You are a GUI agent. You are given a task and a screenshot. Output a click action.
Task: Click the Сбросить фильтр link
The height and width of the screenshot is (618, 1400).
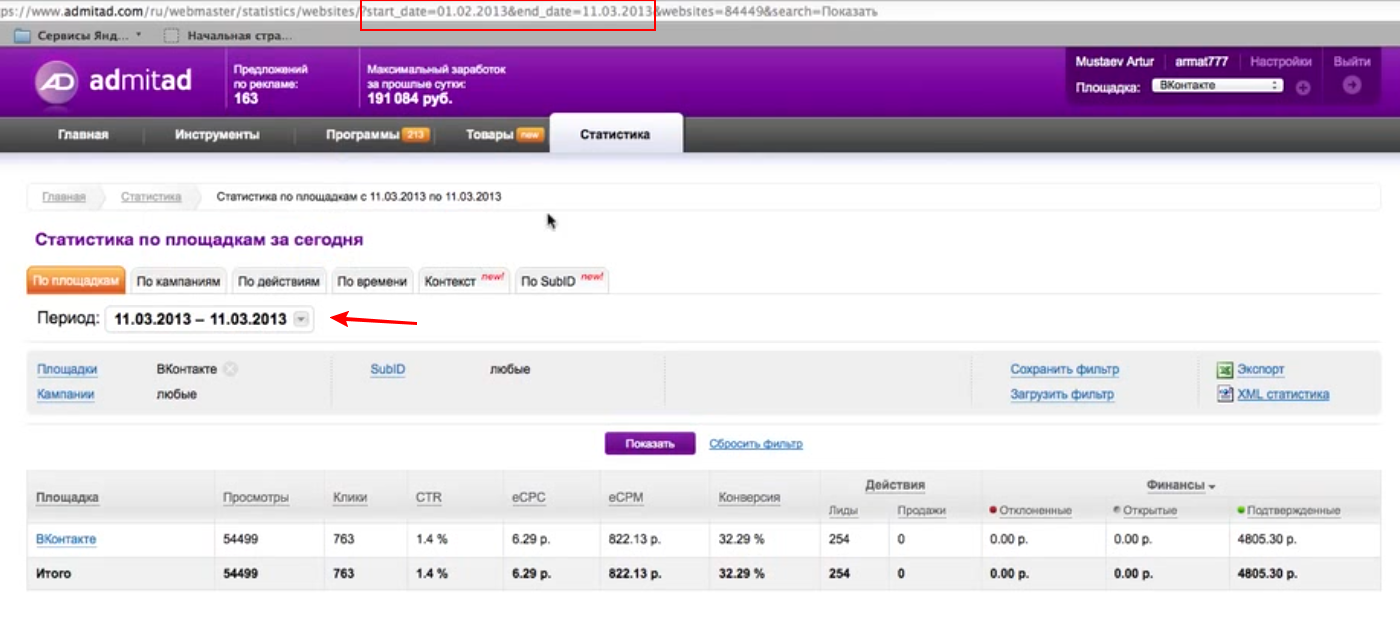tap(756, 444)
